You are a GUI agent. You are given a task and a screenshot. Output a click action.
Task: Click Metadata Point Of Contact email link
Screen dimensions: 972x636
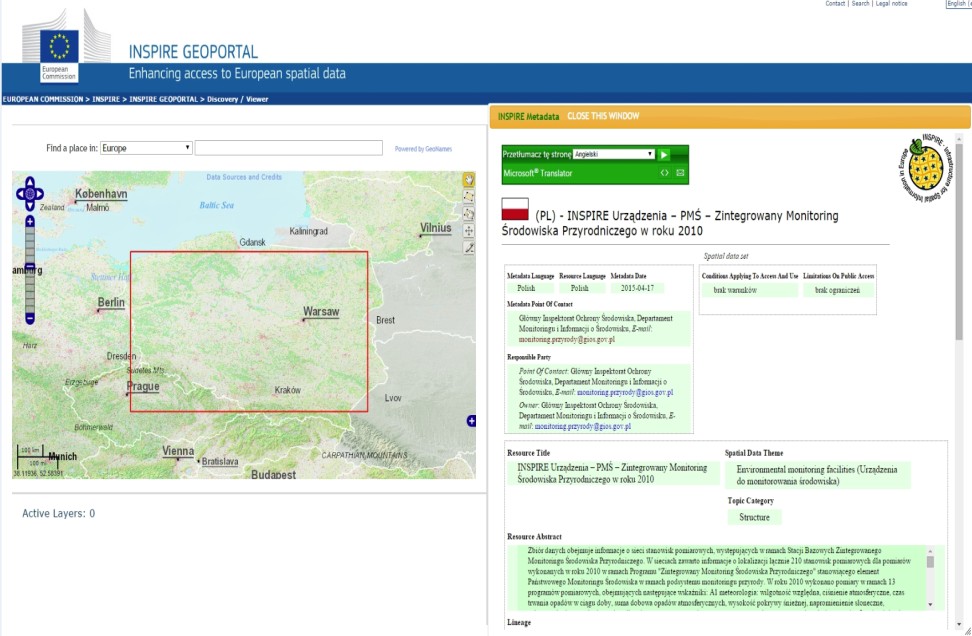click(567, 340)
